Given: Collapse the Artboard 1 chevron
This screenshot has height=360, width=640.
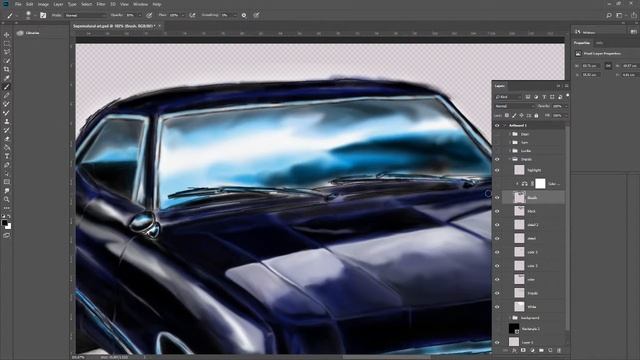Looking at the screenshot, I should [x=504, y=126].
